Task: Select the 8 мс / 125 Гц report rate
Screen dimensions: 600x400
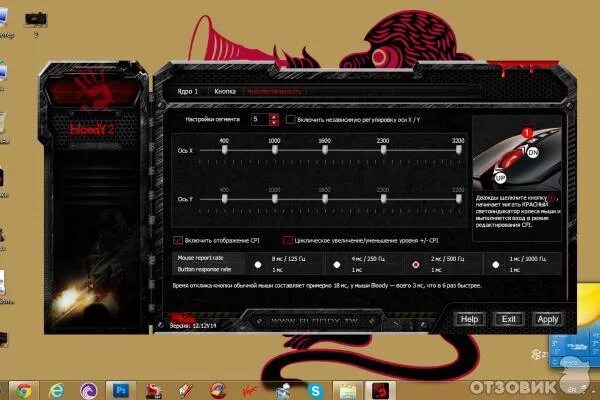Action: 258,264
